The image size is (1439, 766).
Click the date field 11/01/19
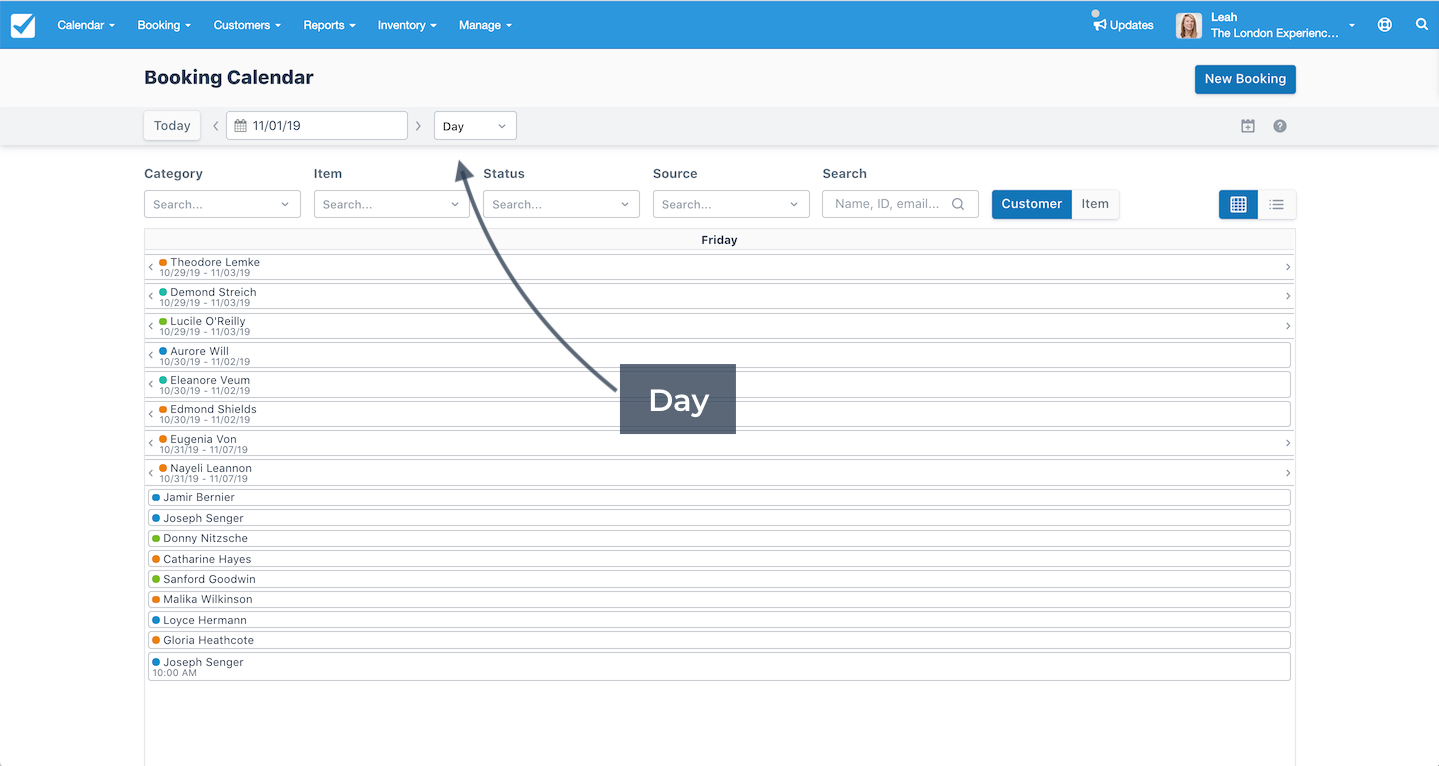316,126
